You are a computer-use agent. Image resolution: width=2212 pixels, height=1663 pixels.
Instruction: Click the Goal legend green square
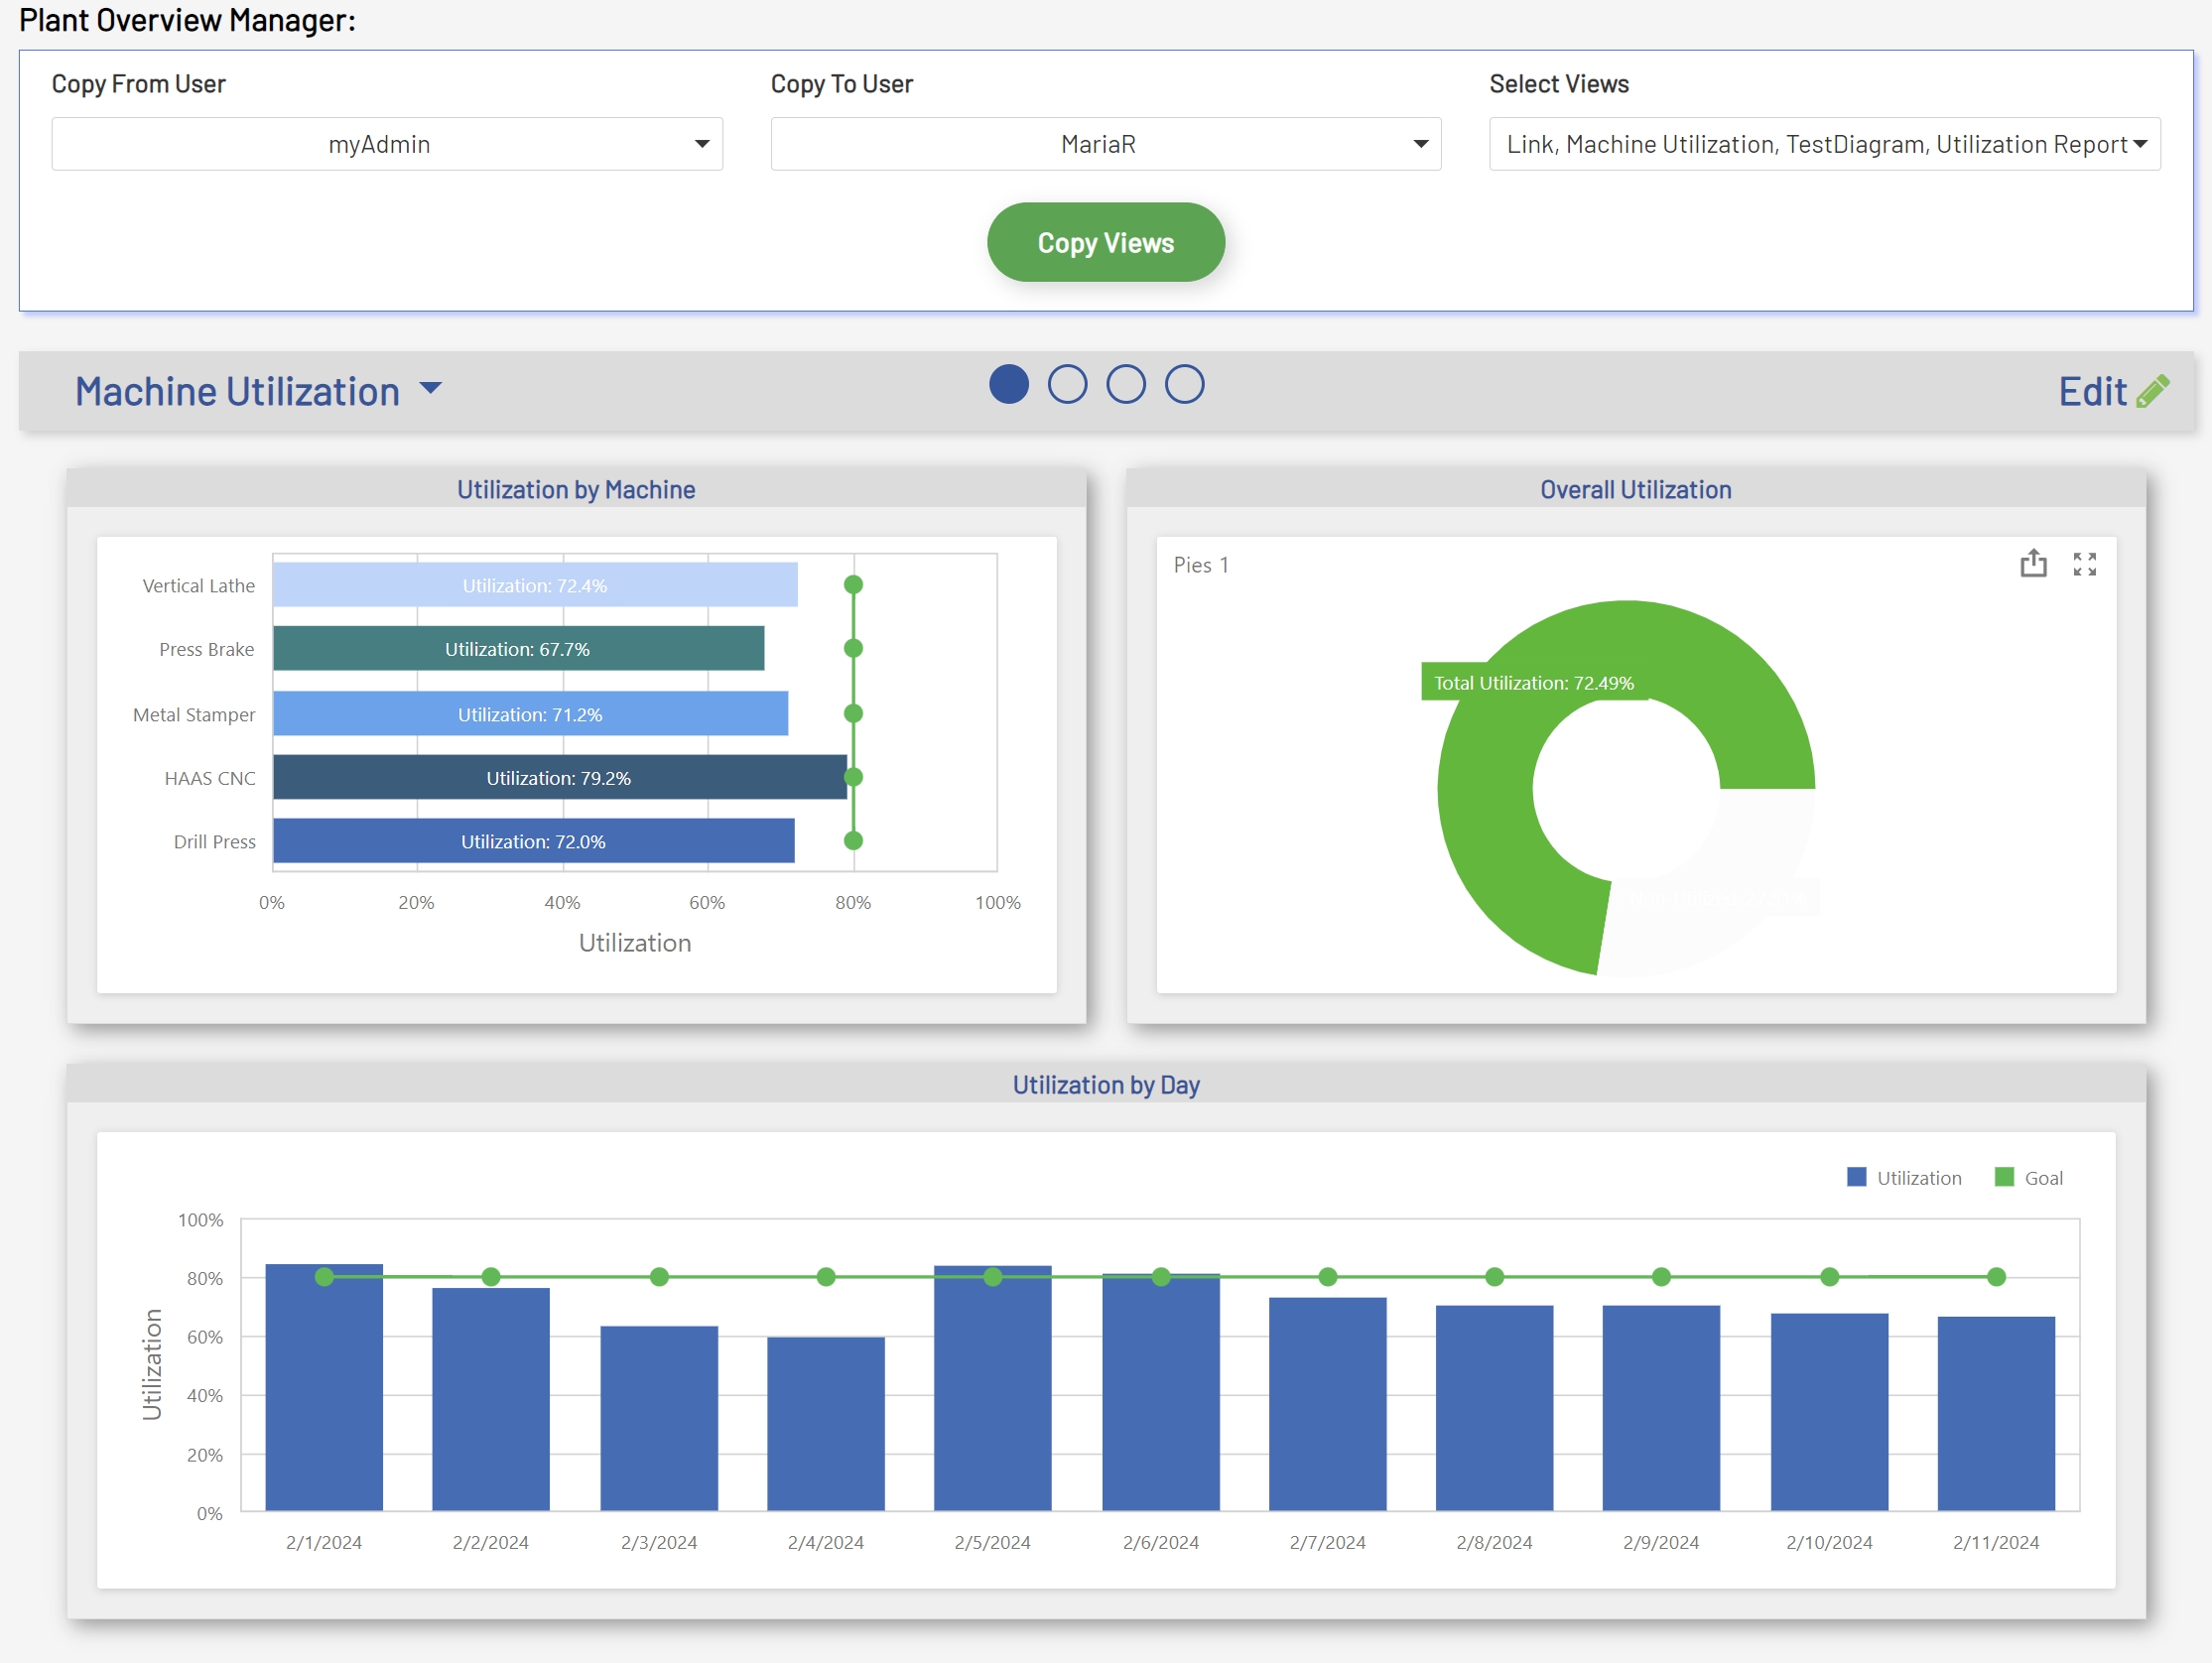pyautogui.click(x=2004, y=1177)
